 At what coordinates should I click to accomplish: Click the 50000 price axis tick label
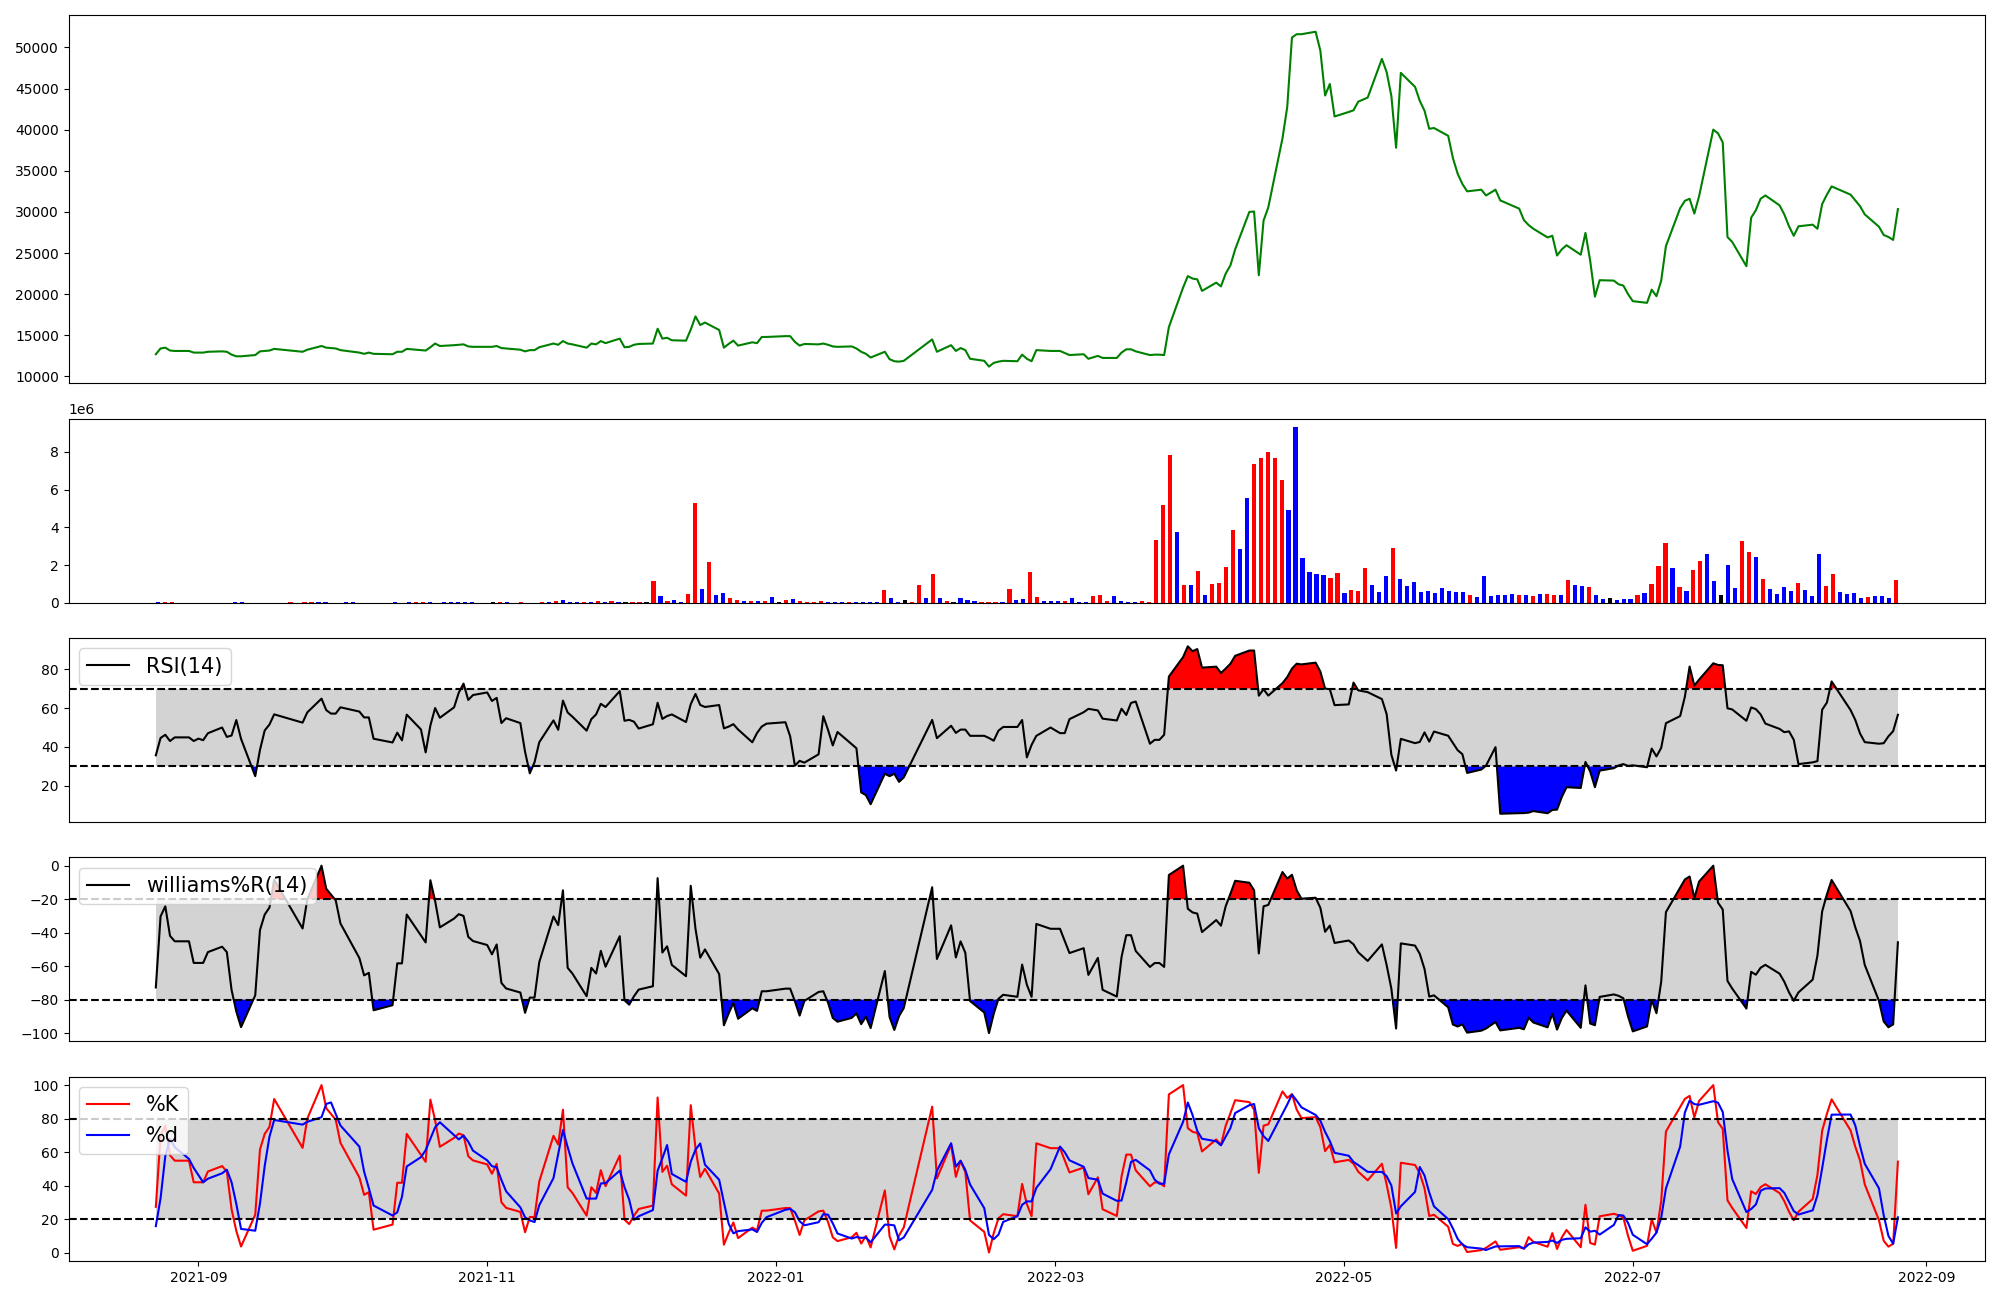37,48
